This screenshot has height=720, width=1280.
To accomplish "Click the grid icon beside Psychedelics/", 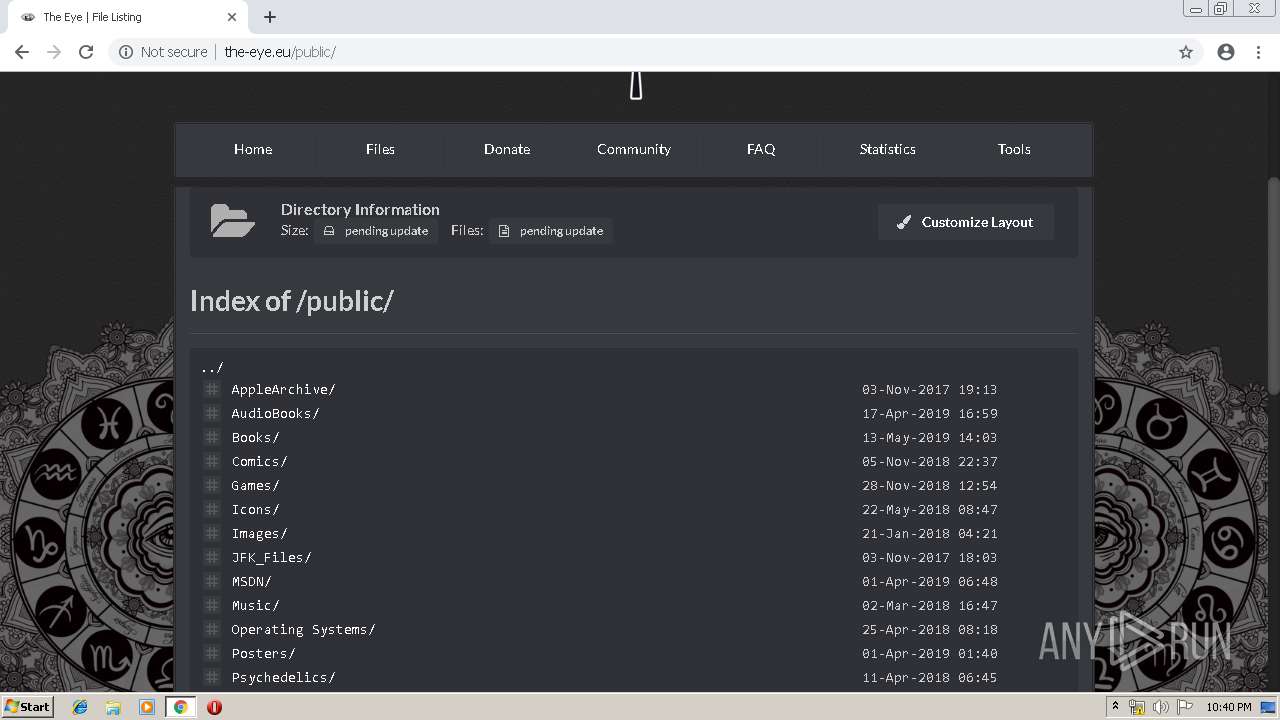I will click(212, 677).
